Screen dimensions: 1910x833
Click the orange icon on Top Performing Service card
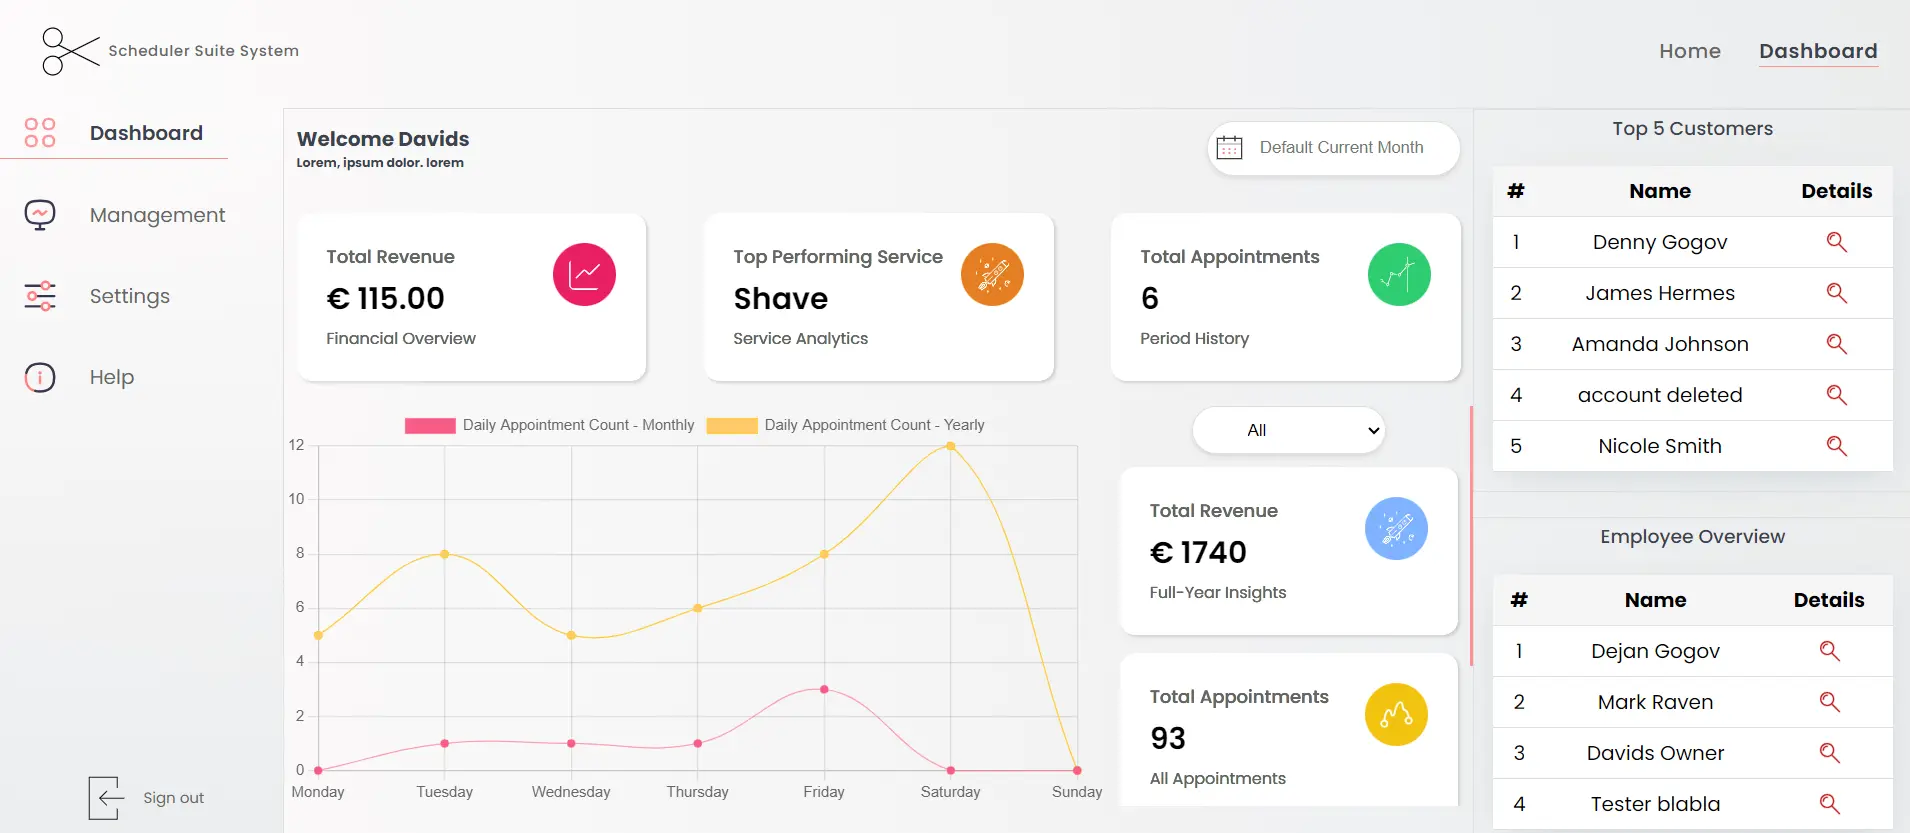pos(992,274)
